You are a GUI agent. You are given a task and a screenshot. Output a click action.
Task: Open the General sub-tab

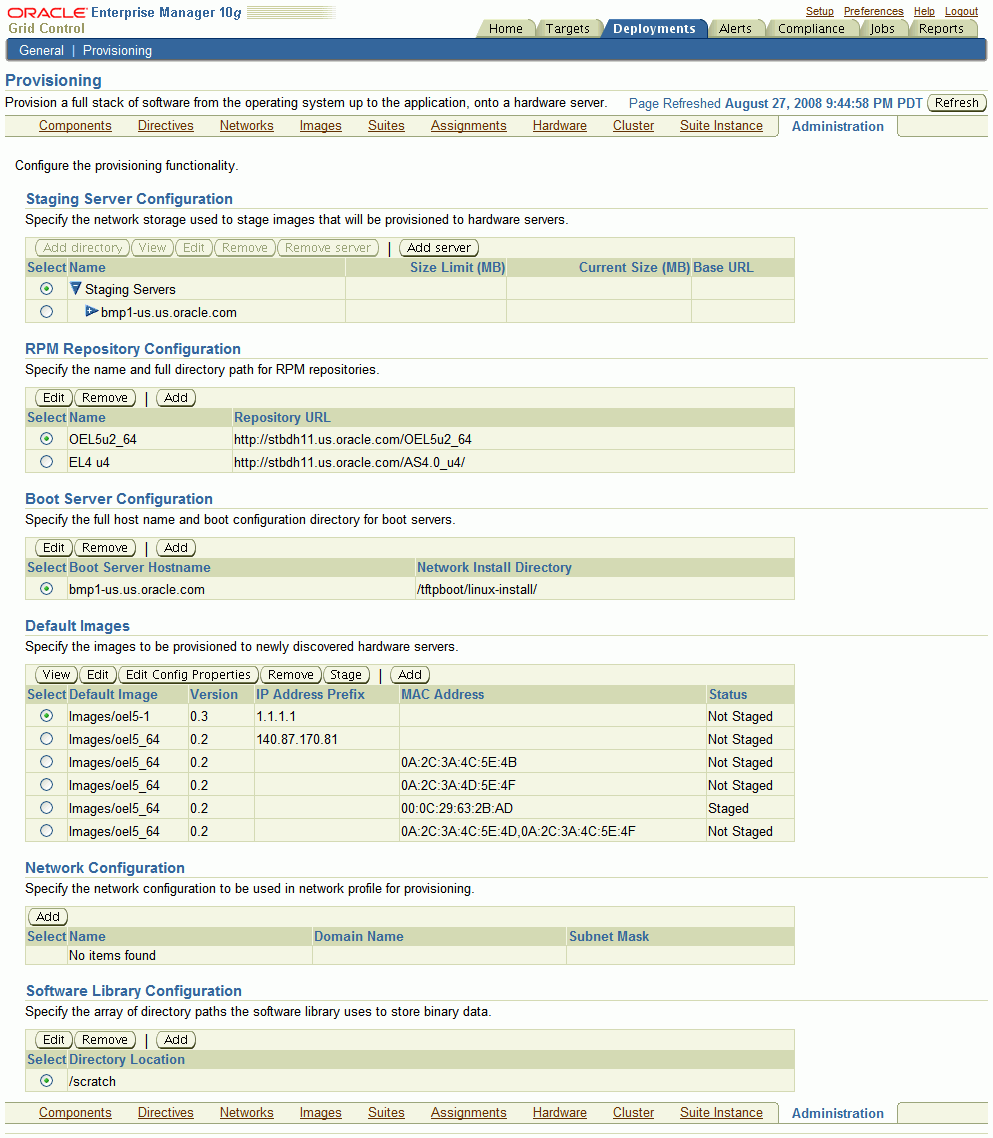coord(41,50)
